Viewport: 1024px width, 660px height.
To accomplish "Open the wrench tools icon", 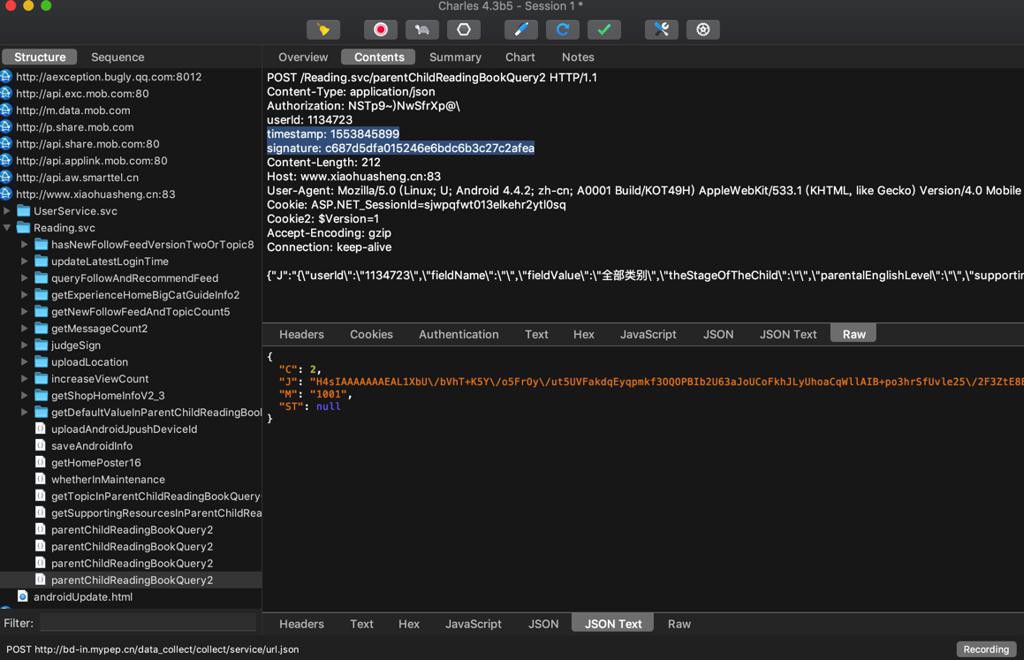I will [661, 30].
